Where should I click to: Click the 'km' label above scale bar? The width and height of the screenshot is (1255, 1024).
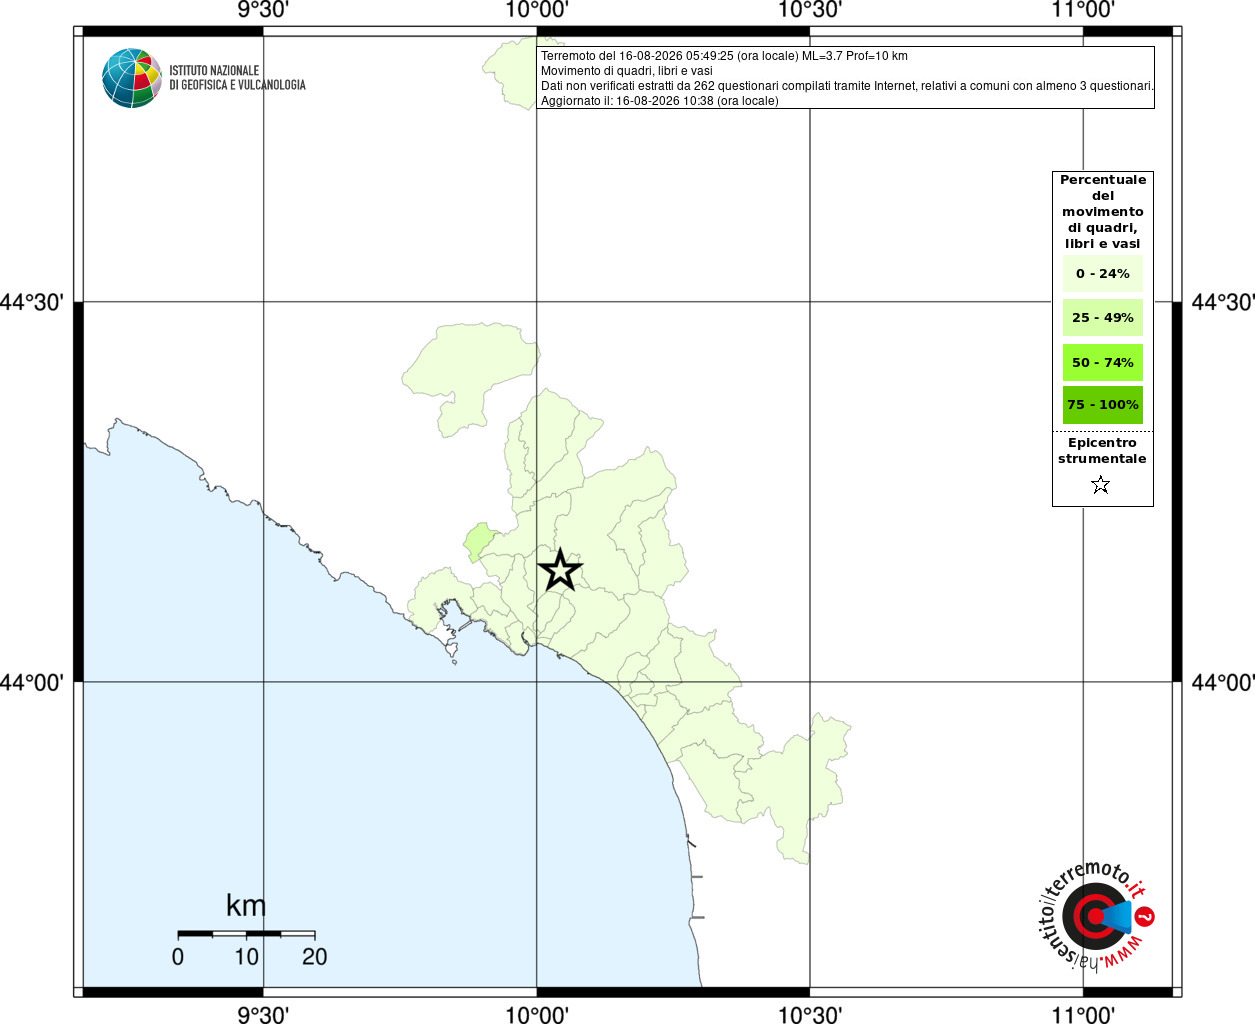[246, 906]
